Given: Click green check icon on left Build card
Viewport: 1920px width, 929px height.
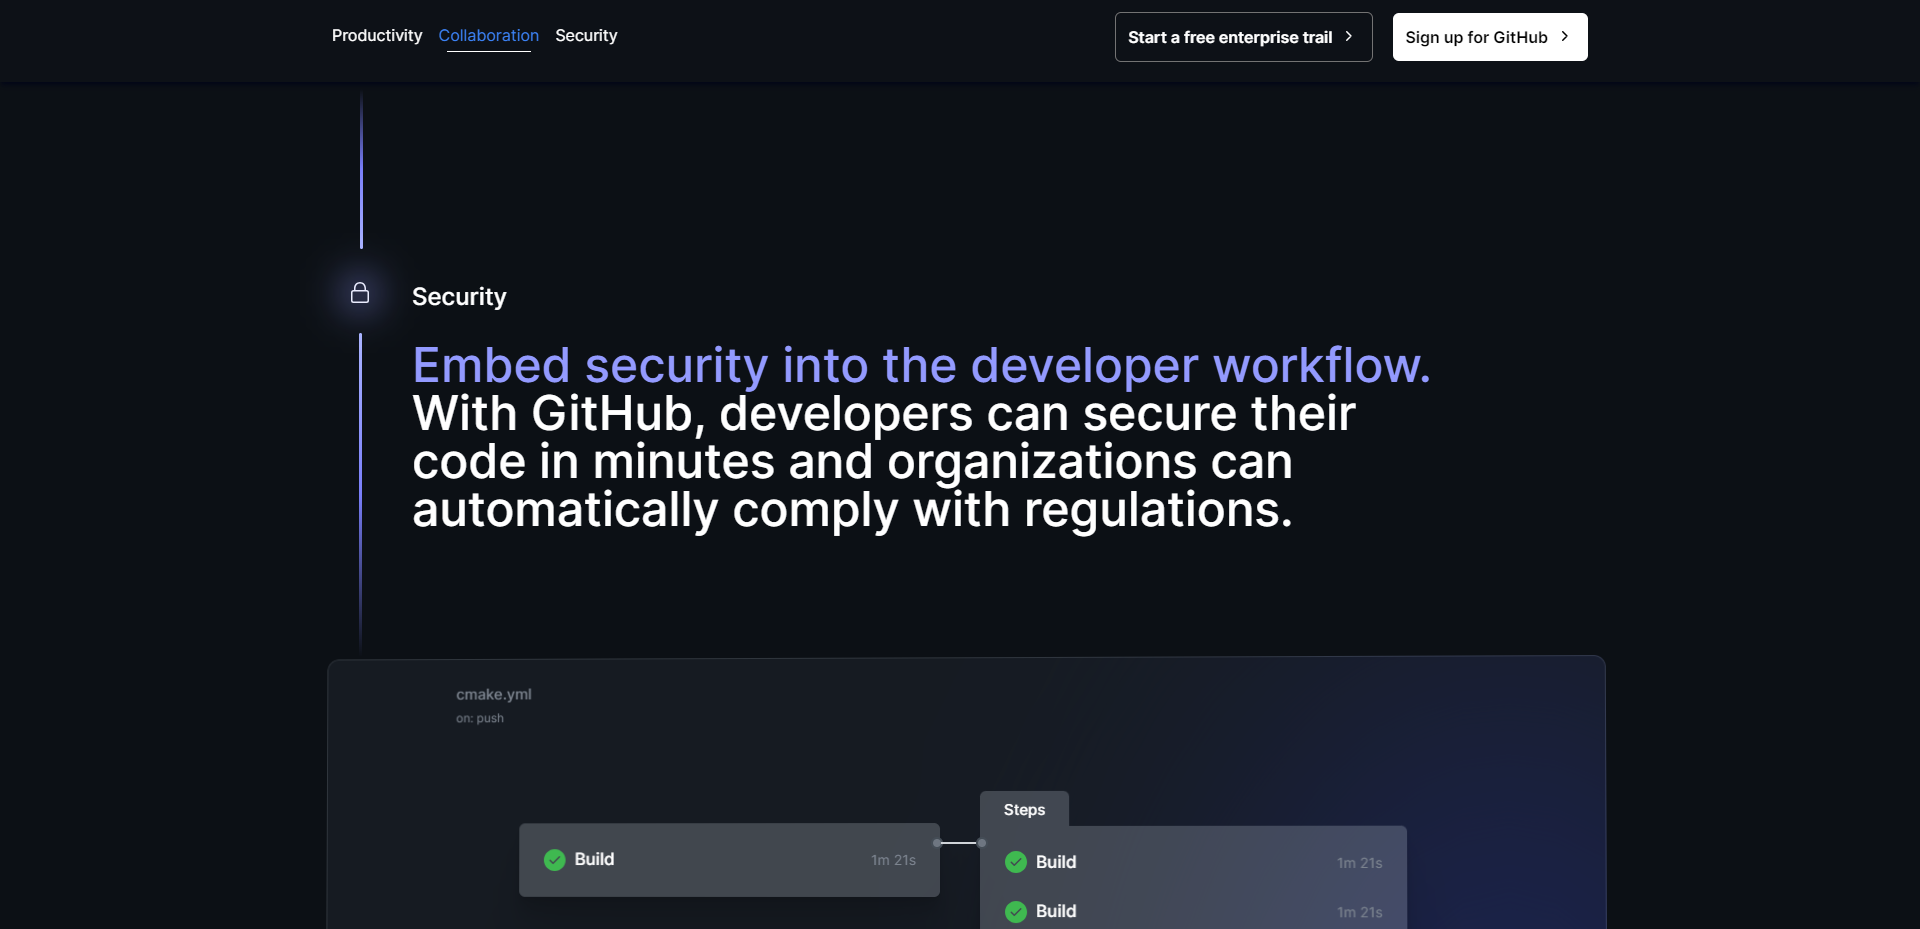Looking at the screenshot, I should point(554,860).
